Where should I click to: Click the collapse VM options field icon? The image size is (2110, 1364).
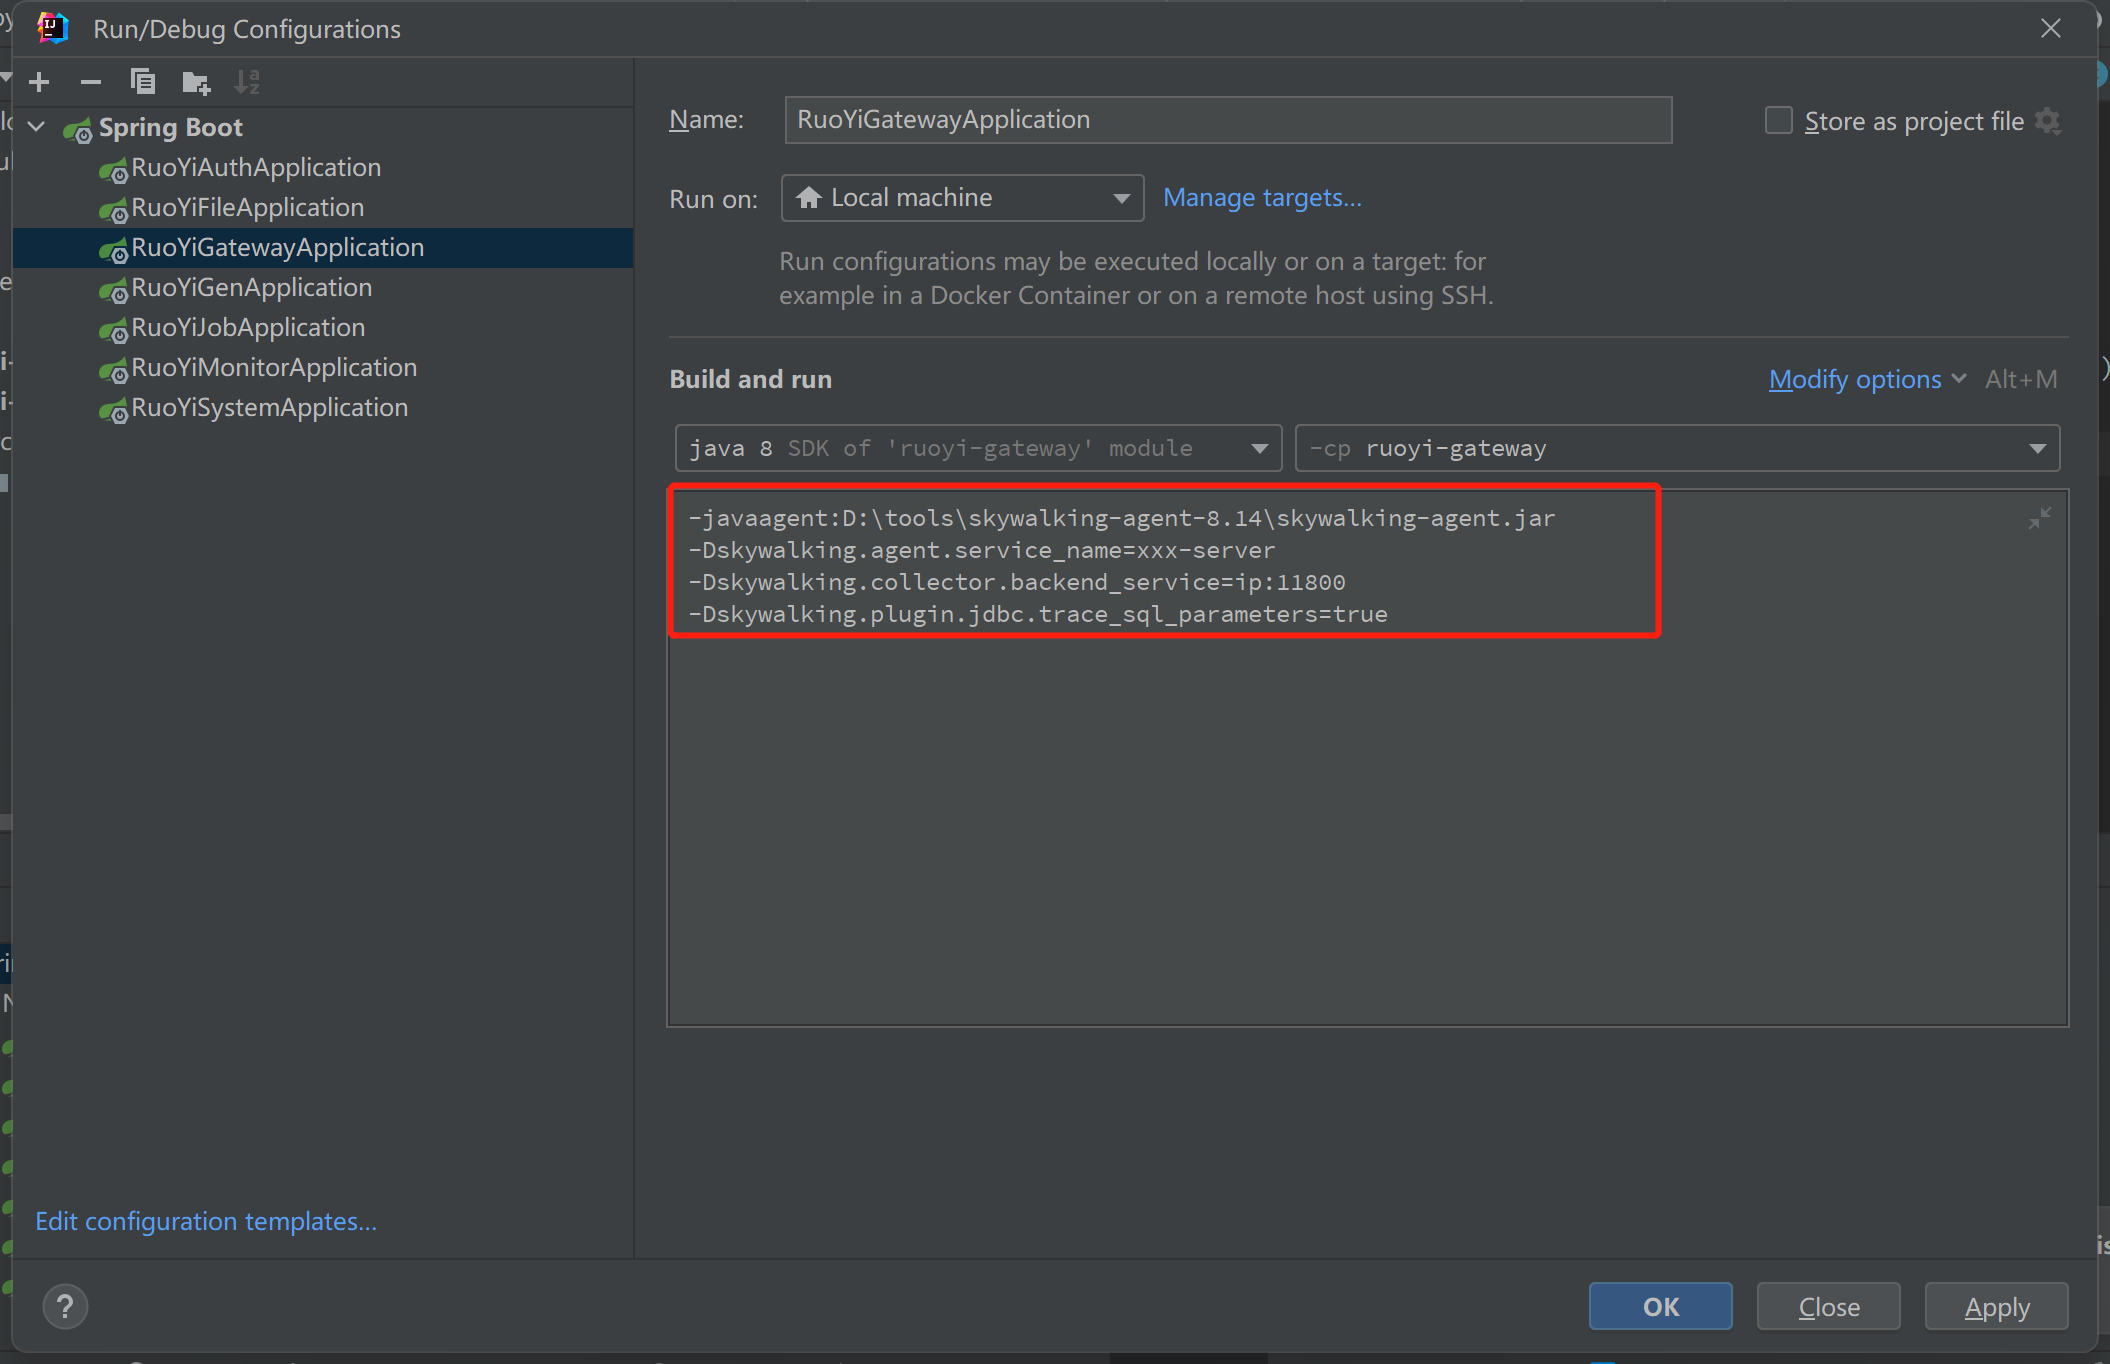click(x=2039, y=518)
